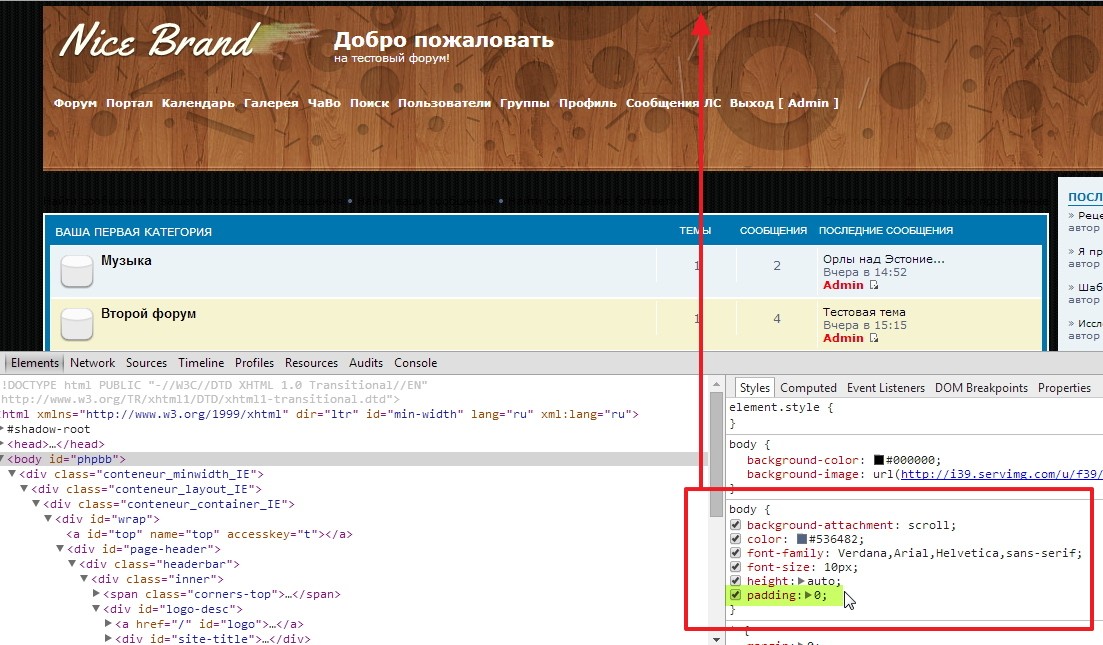This screenshot has height=645, width=1103.
Task: Open the Портал navigation link
Action: coord(129,103)
